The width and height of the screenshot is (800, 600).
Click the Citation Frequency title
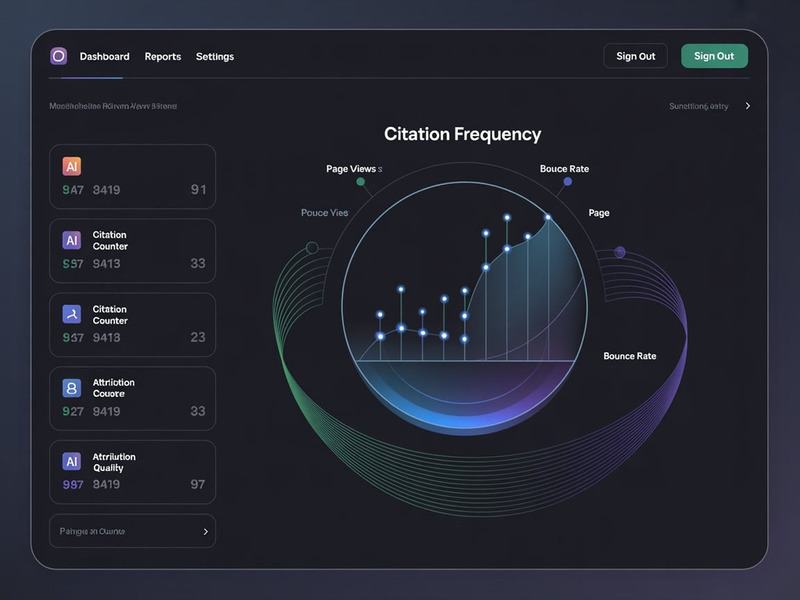[x=462, y=134]
